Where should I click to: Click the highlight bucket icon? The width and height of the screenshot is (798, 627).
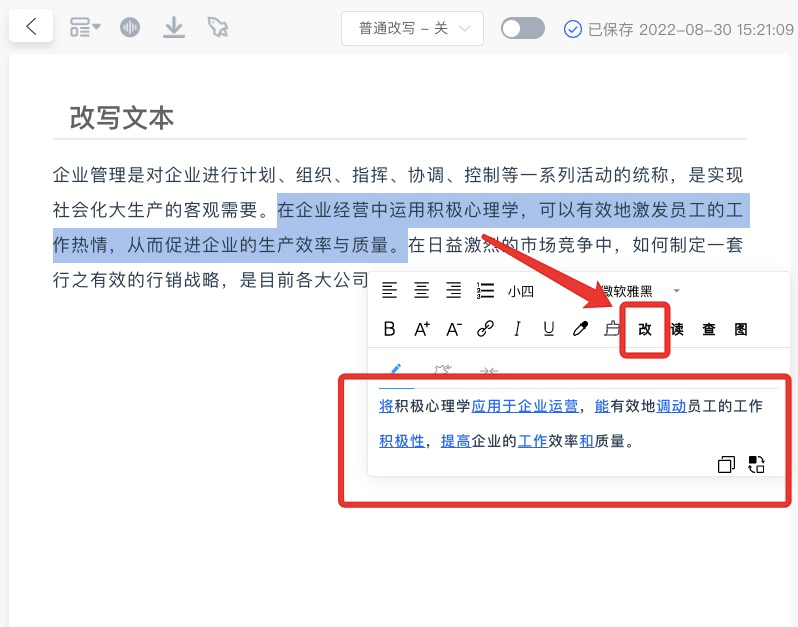coord(611,329)
